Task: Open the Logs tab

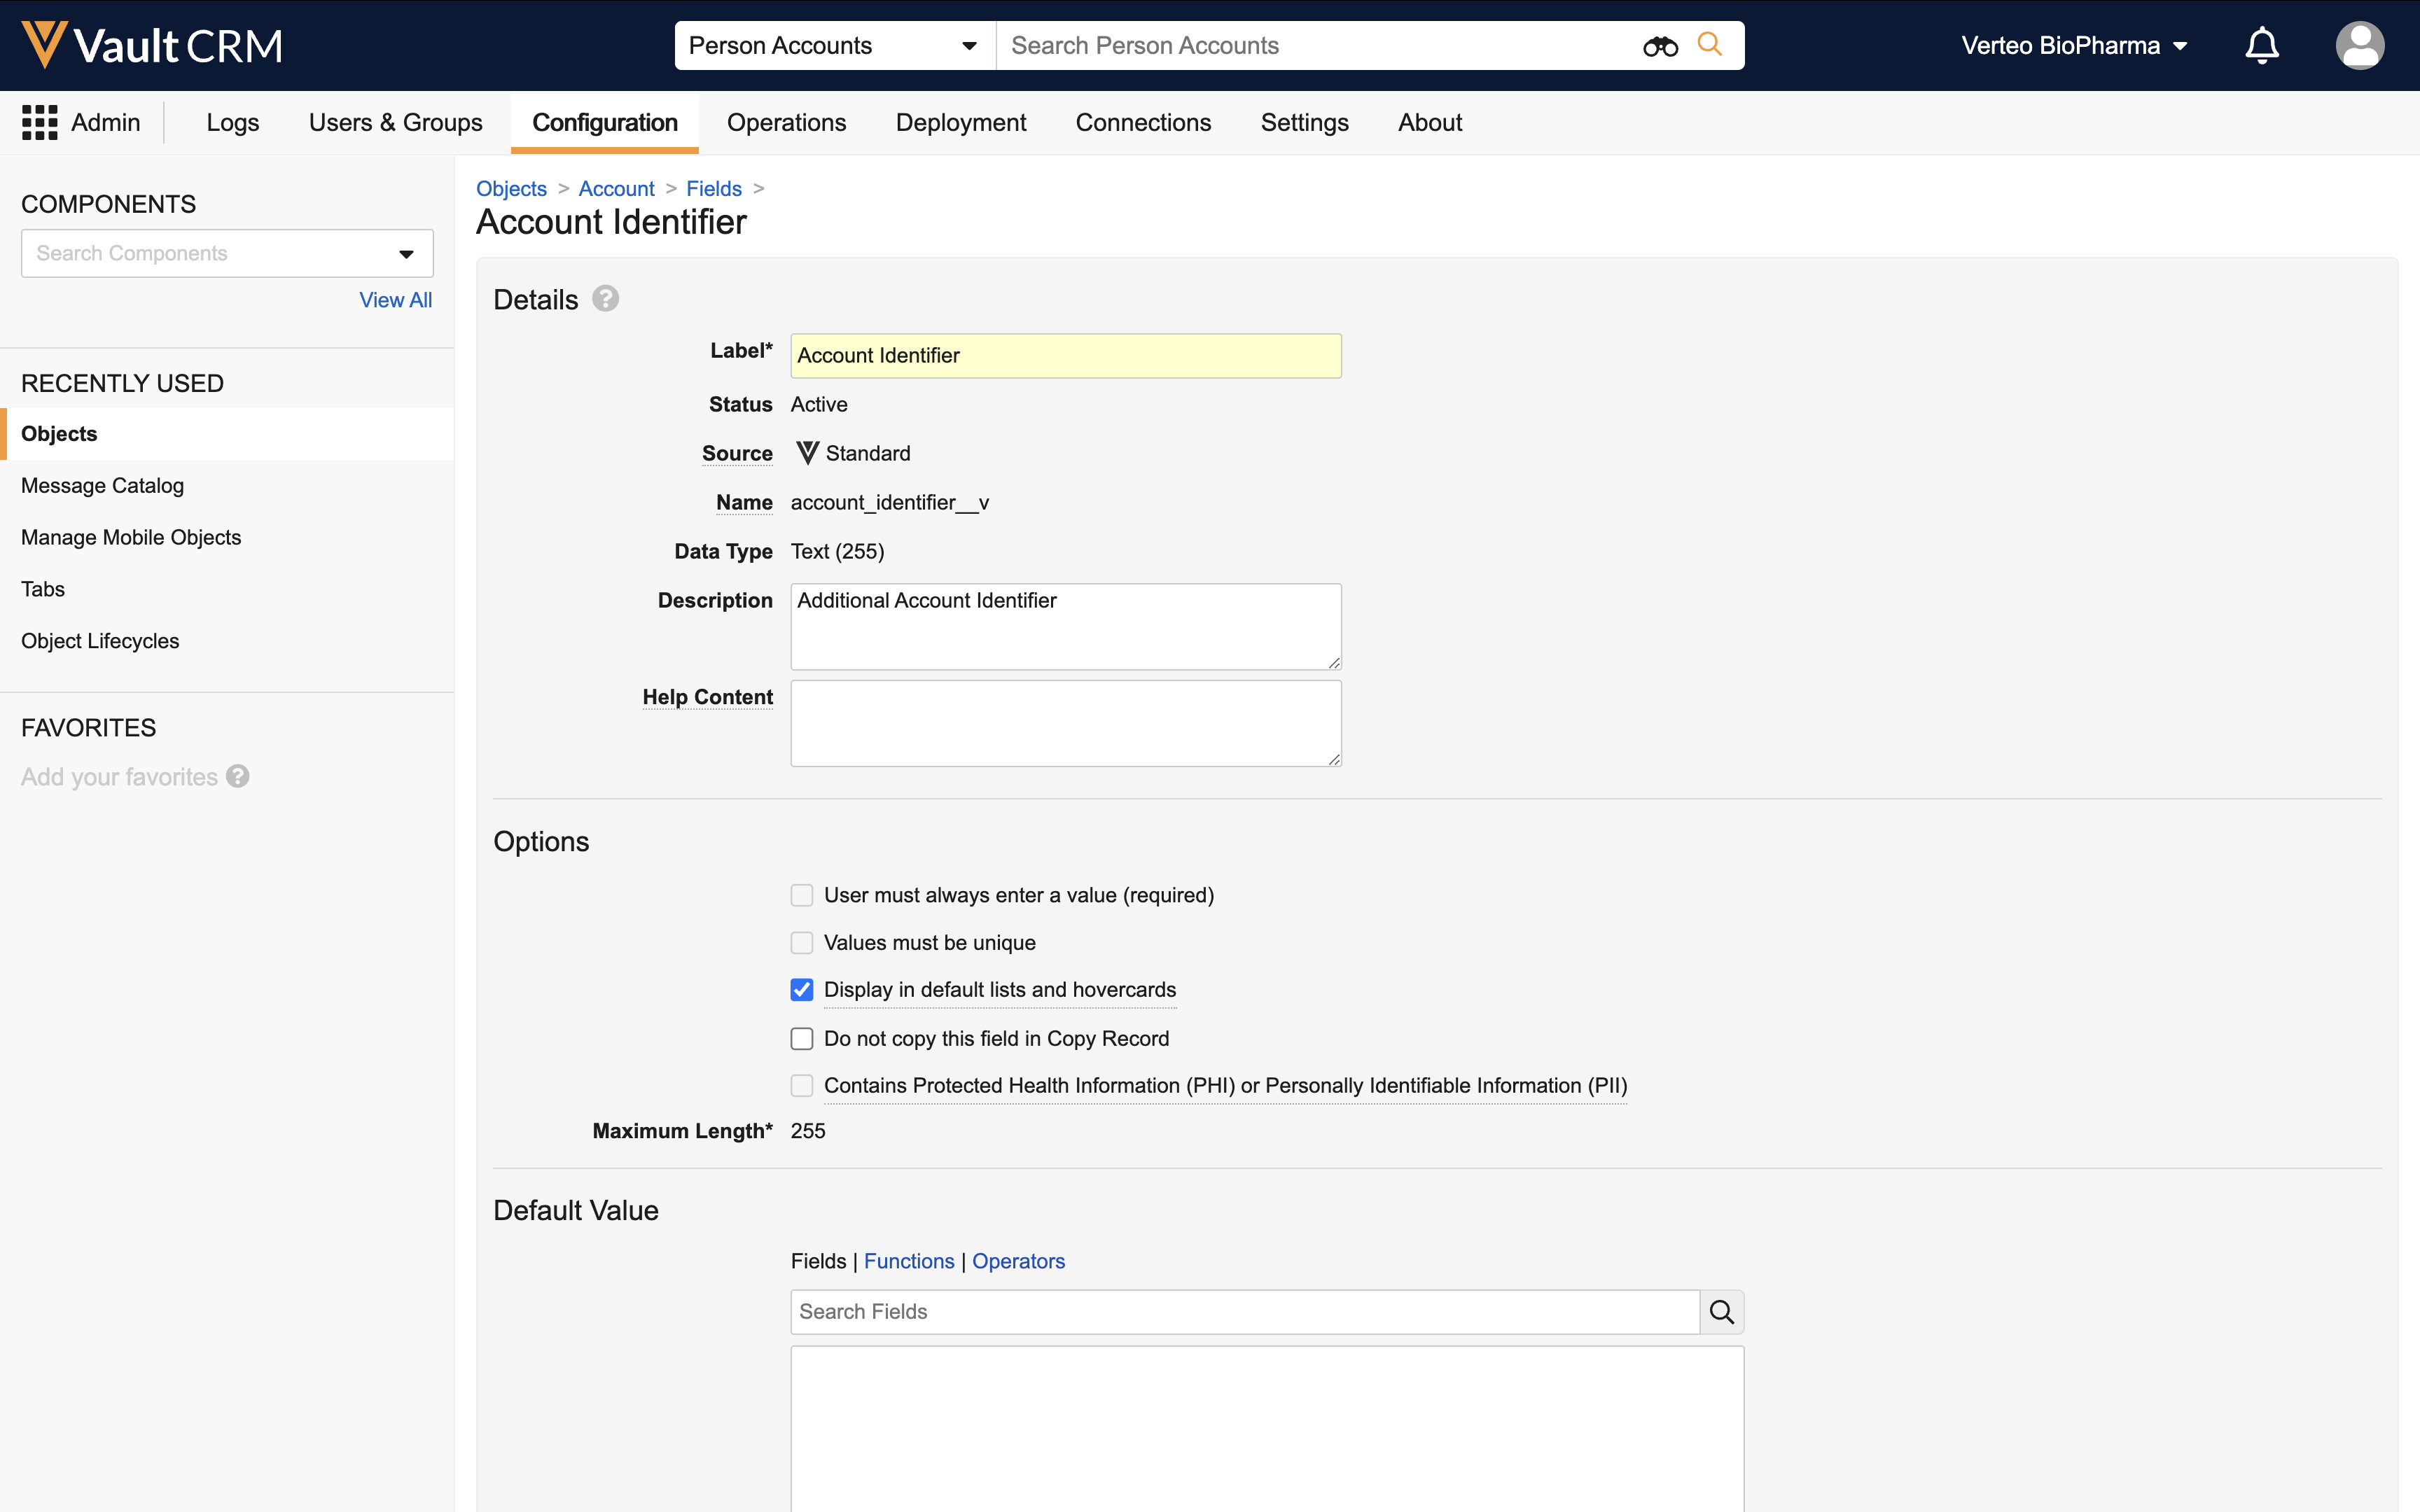Action: (233, 122)
